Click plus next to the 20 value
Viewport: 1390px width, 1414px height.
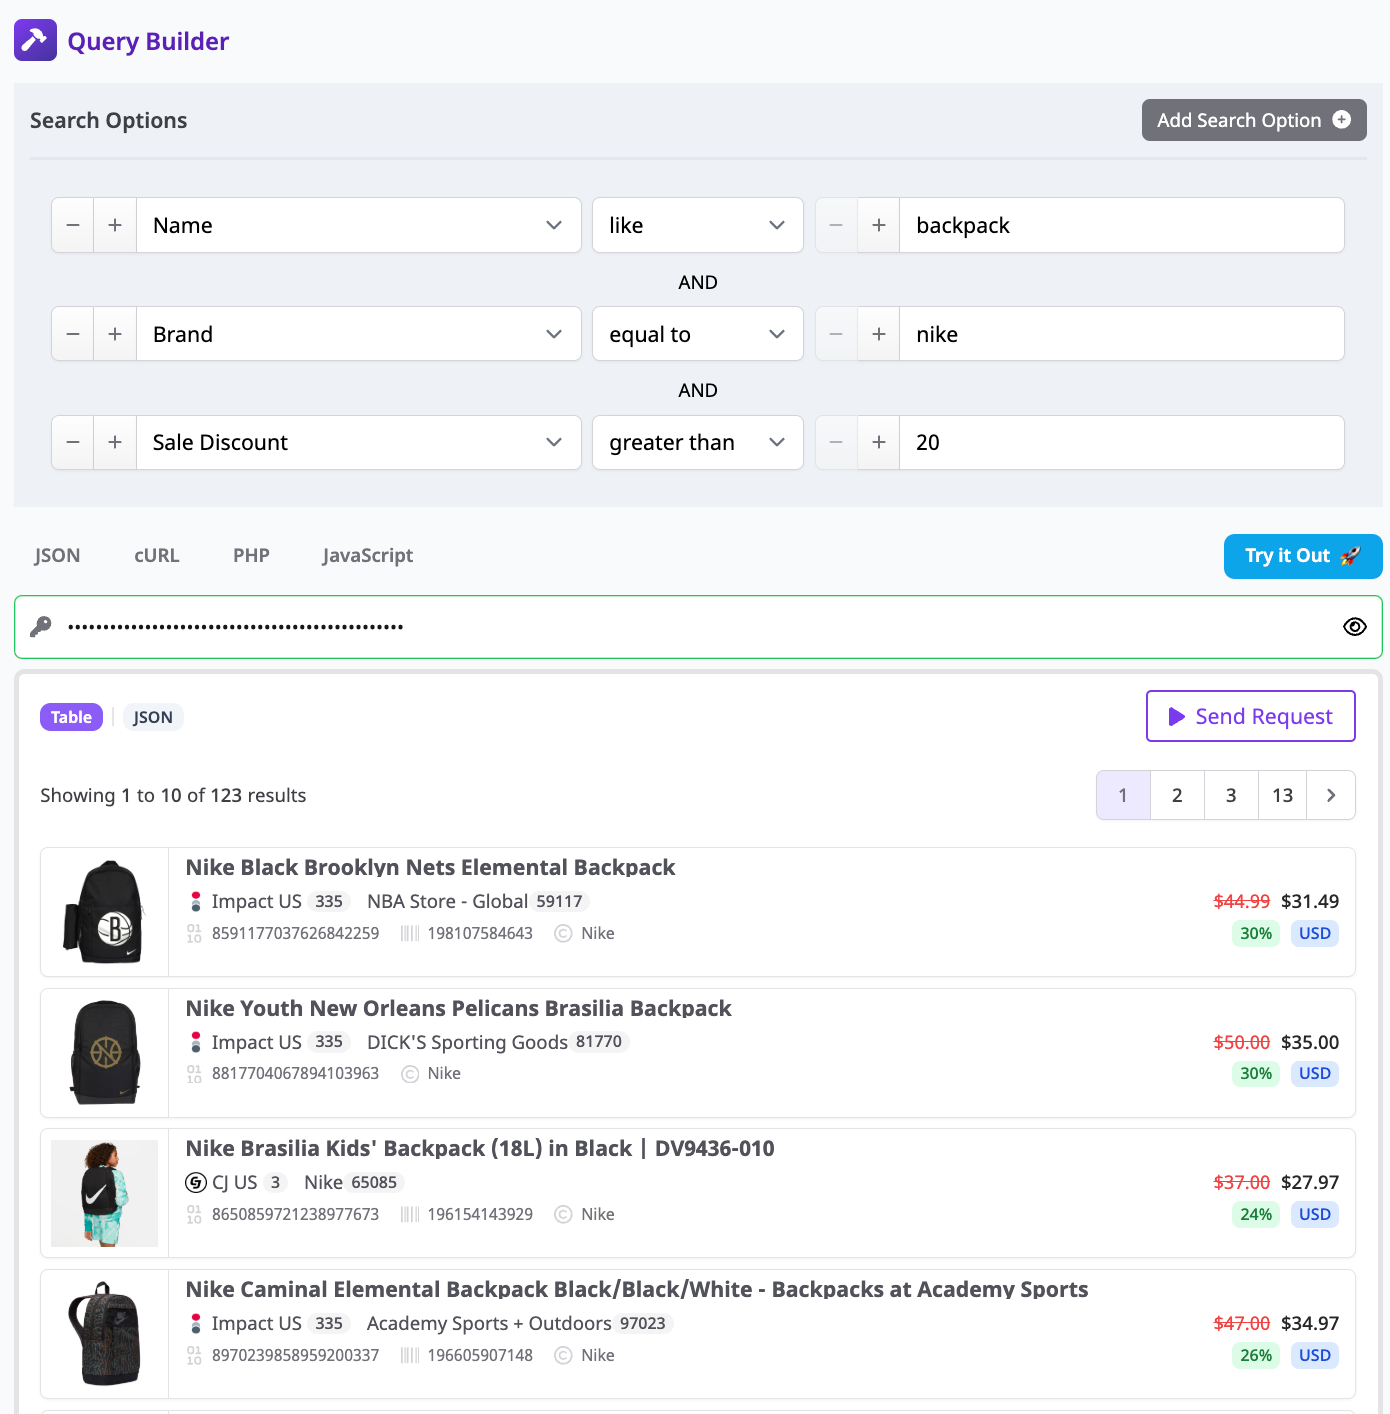pyautogui.click(x=879, y=442)
